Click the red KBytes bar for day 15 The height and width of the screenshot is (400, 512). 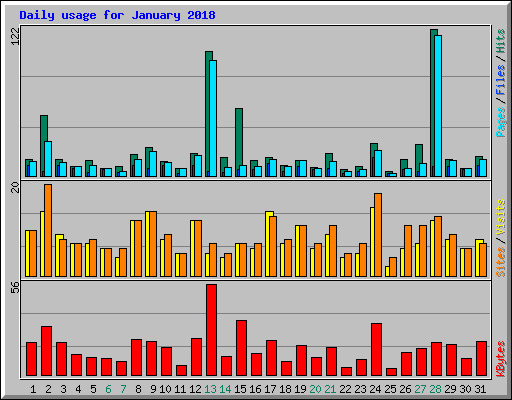point(241,348)
